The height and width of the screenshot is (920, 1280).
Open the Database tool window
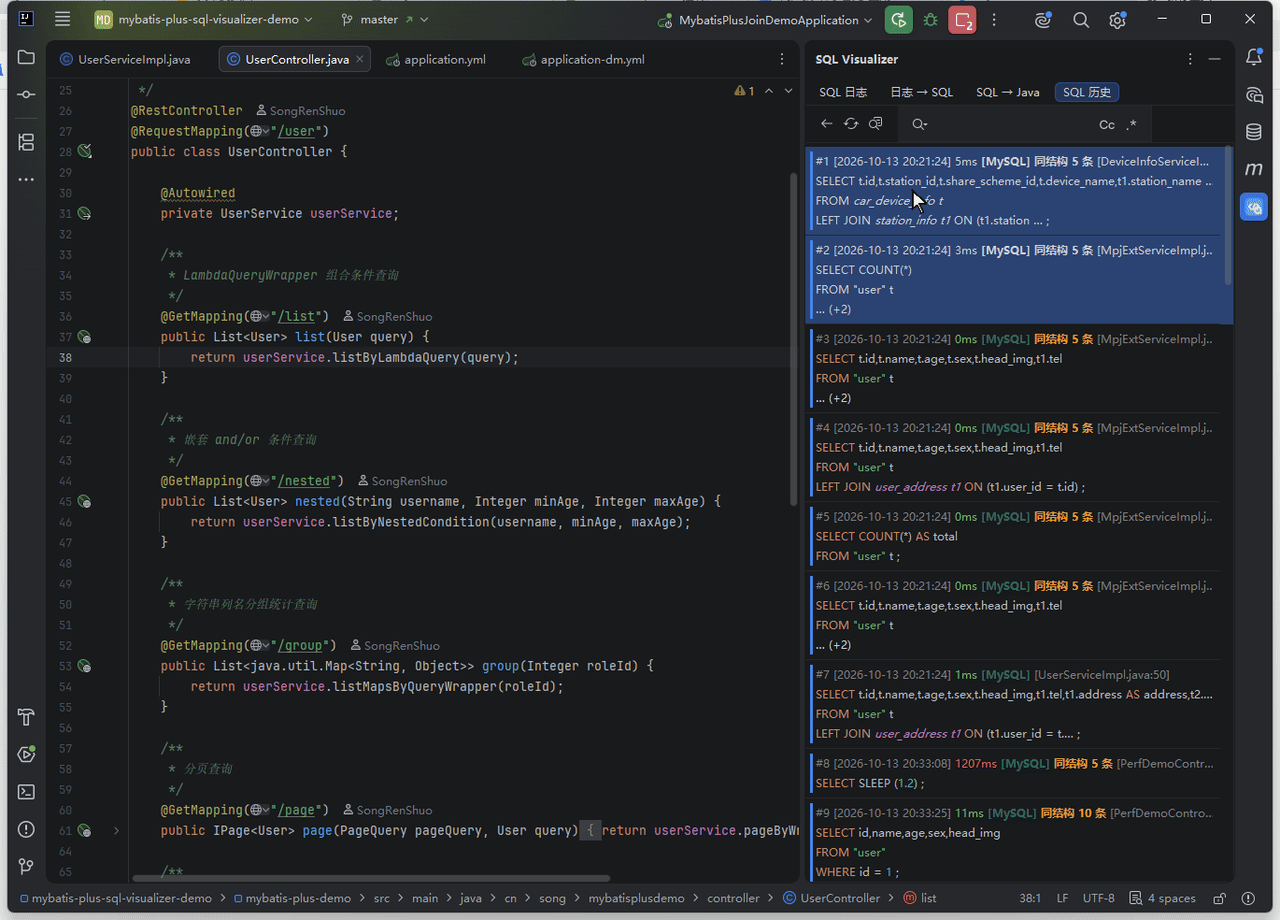pos(1254,132)
